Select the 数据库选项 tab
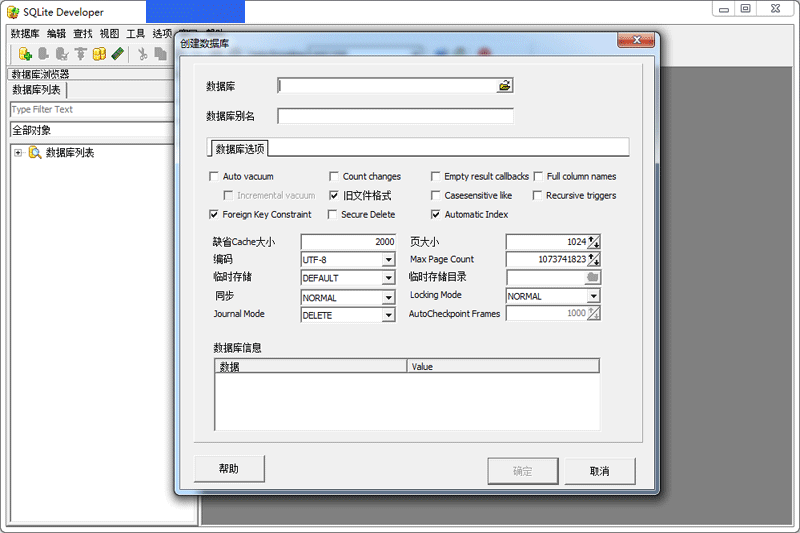 click(240, 149)
